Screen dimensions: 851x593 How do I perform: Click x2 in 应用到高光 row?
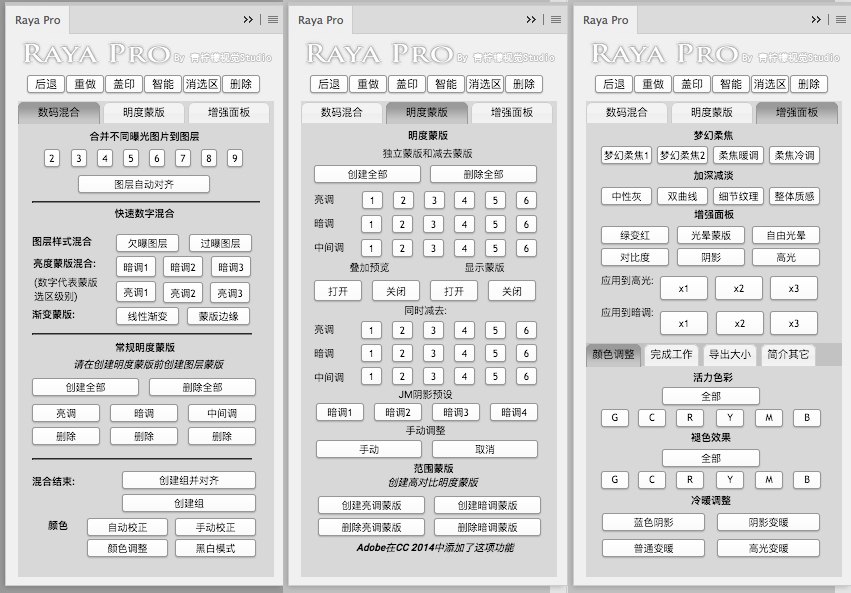pos(739,289)
